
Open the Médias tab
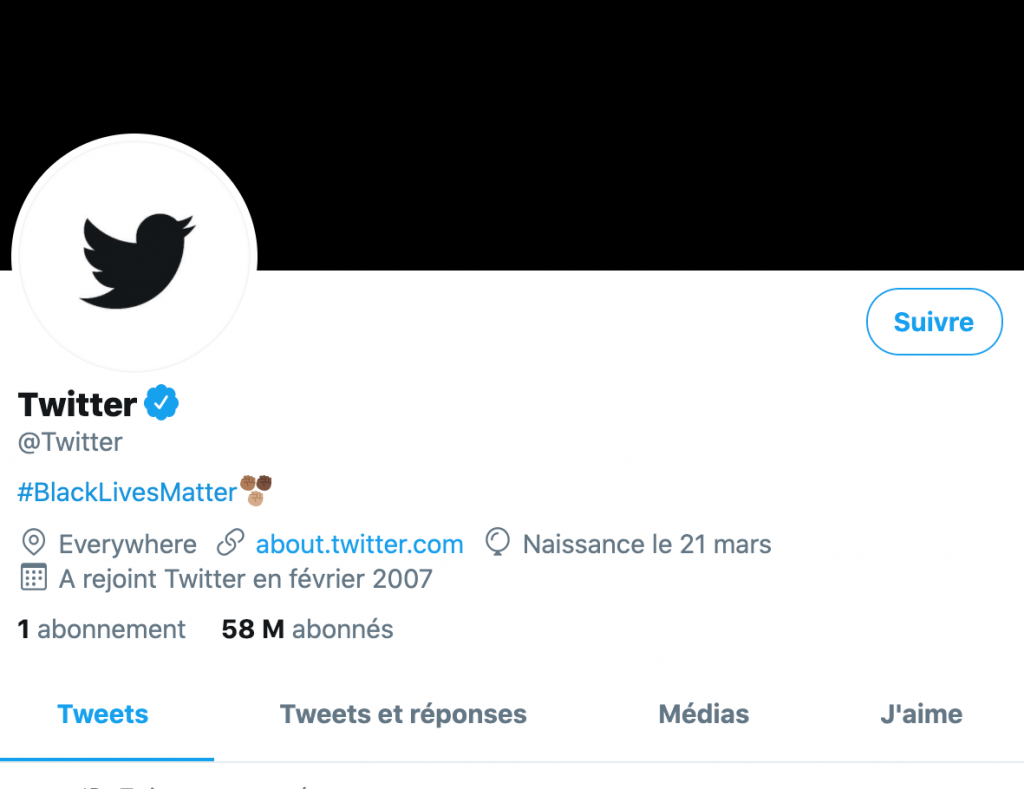coord(703,714)
